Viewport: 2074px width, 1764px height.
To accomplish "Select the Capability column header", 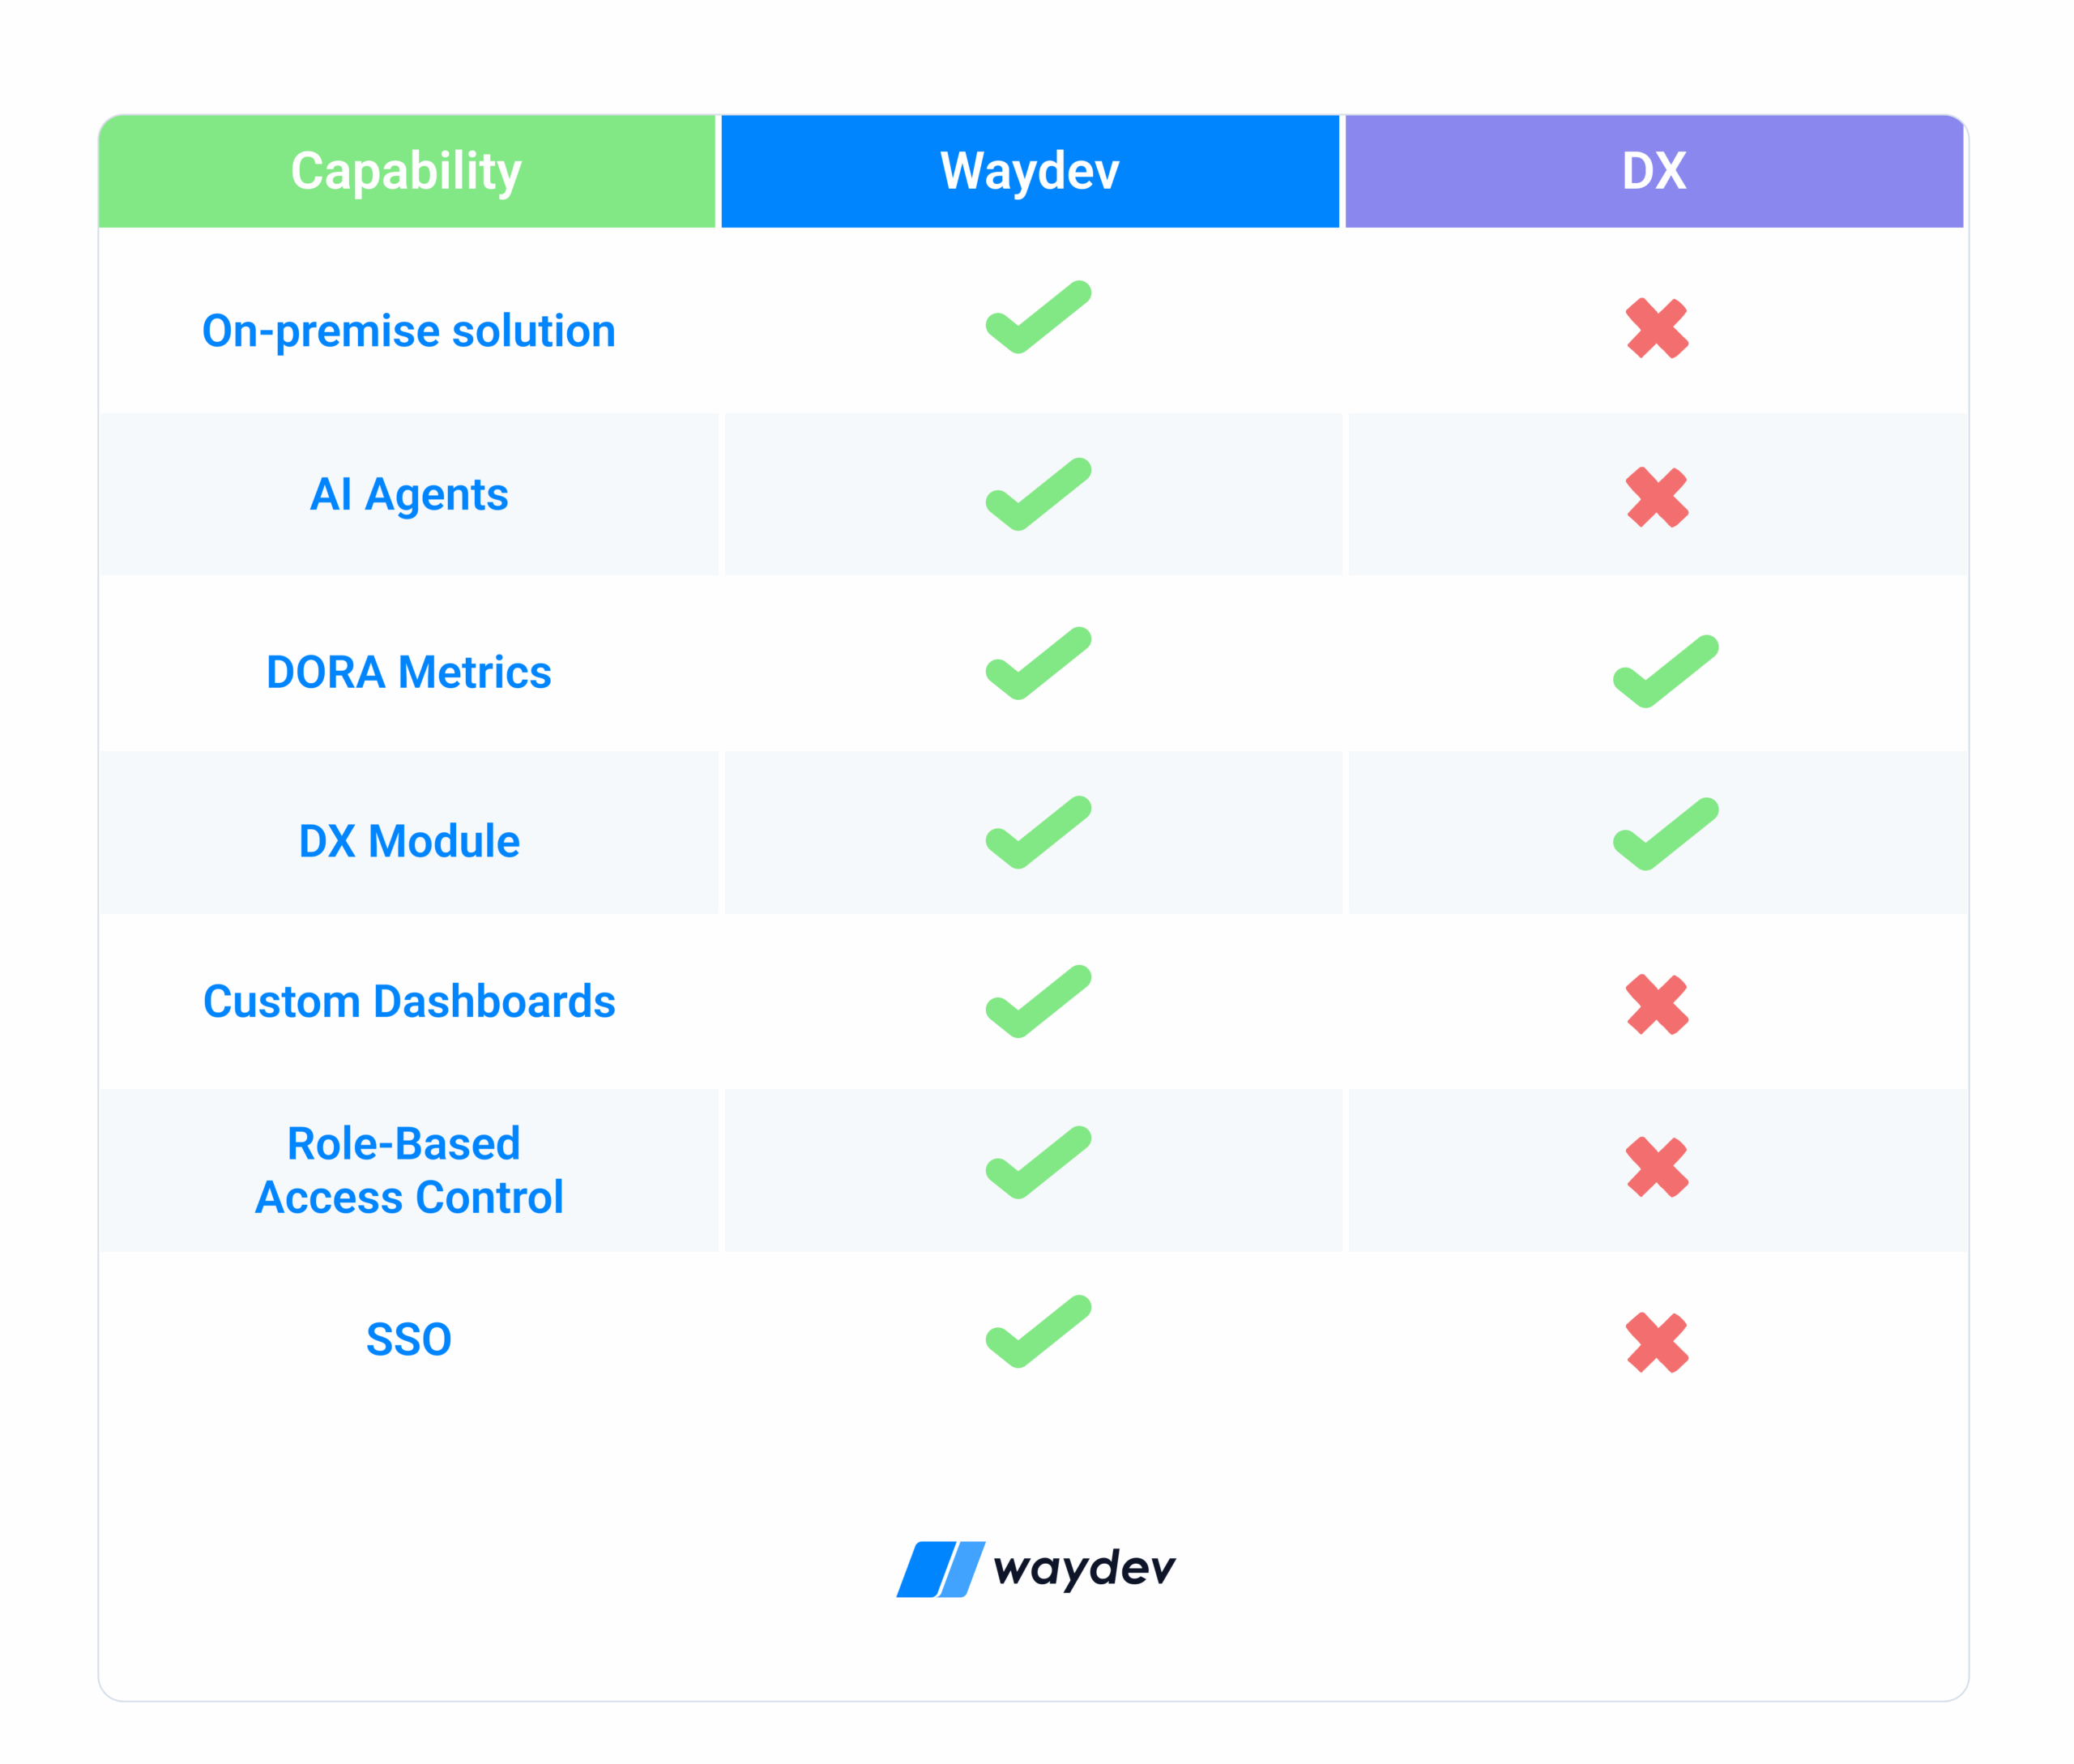I will click(x=407, y=171).
